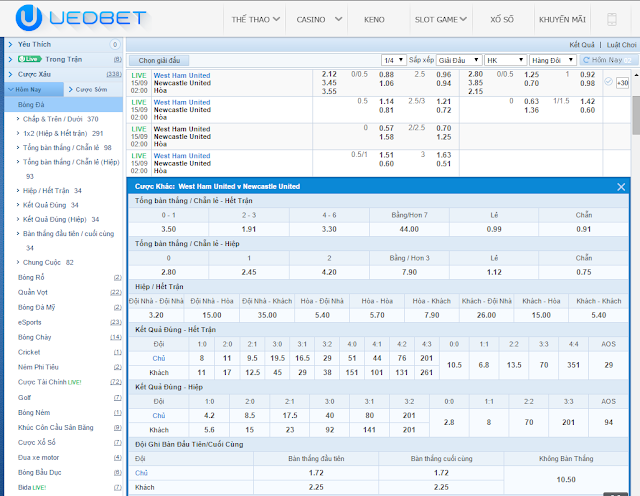This screenshot has width=640, height=496.
Task: Open the Hàng Đôi layout dropdown
Action: coord(552,60)
